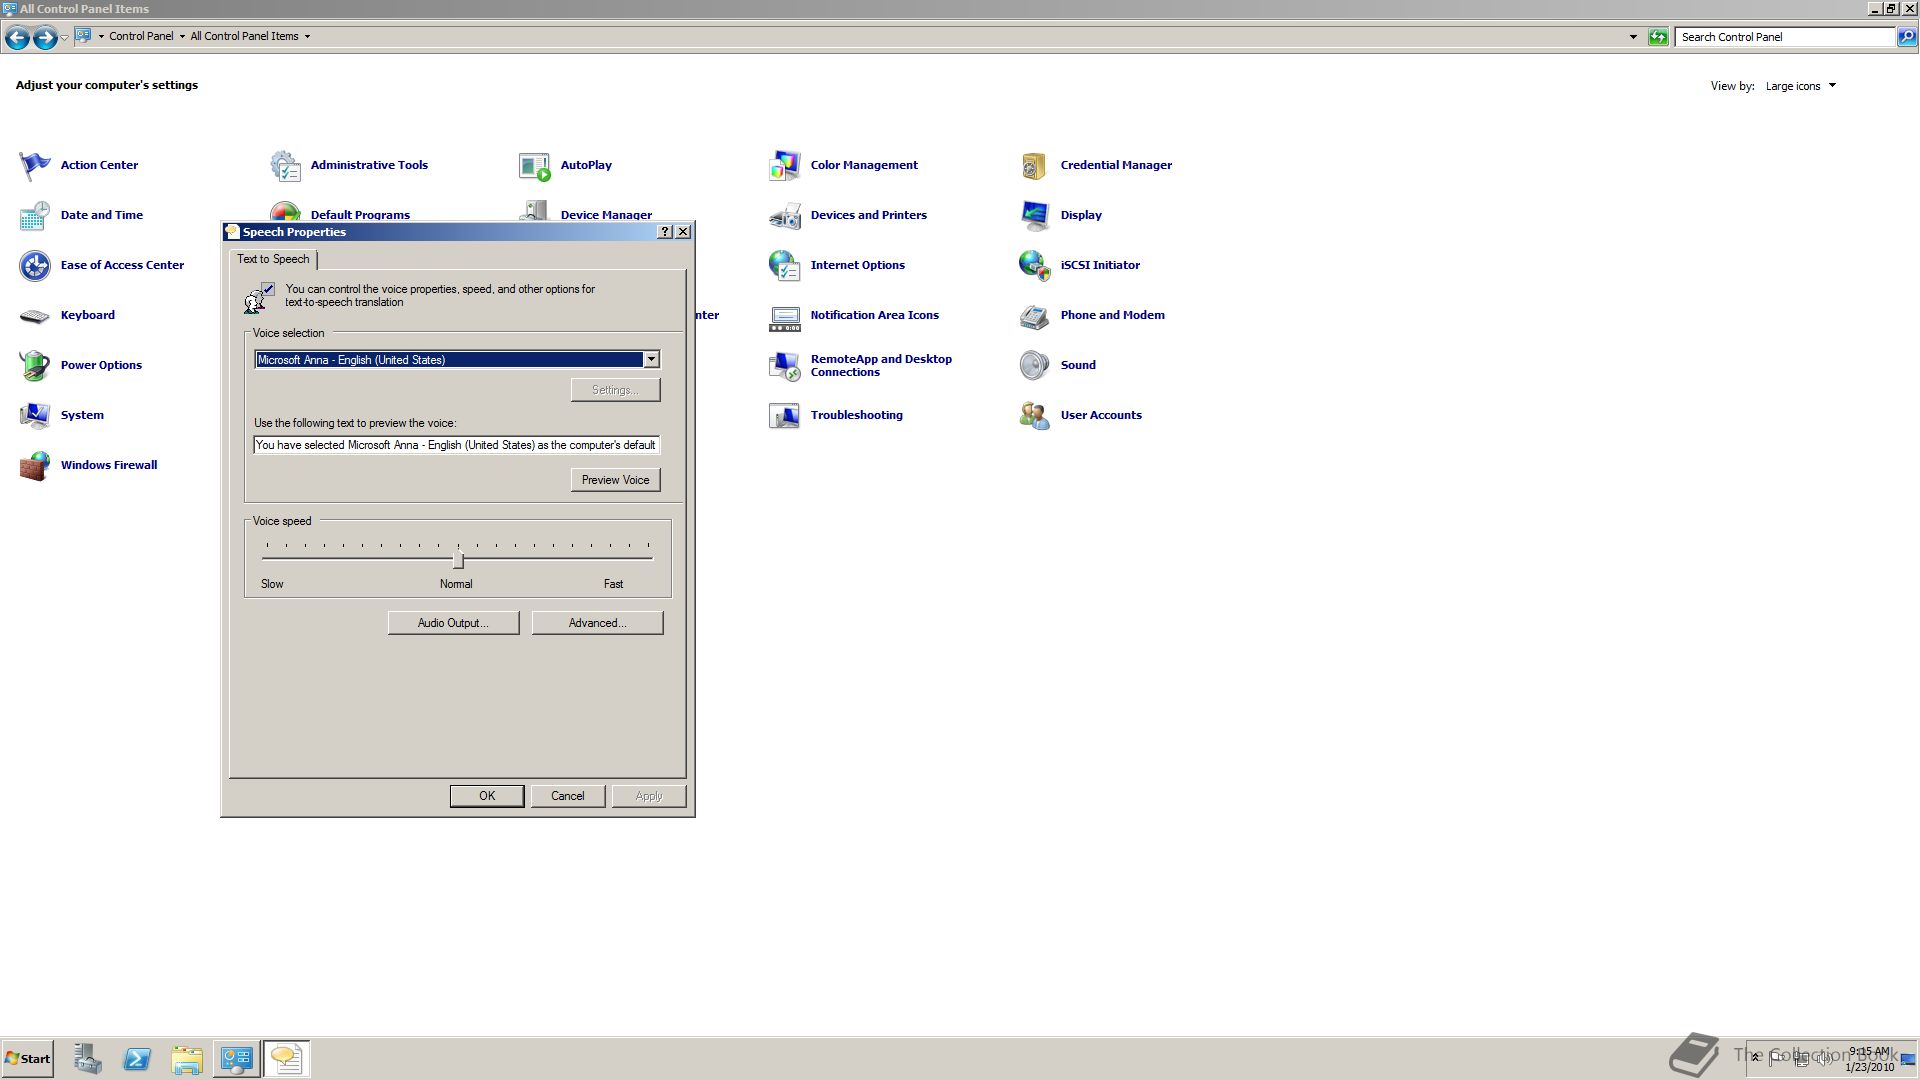Click Cancel in Speech Properties

click(x=567, y=796)
